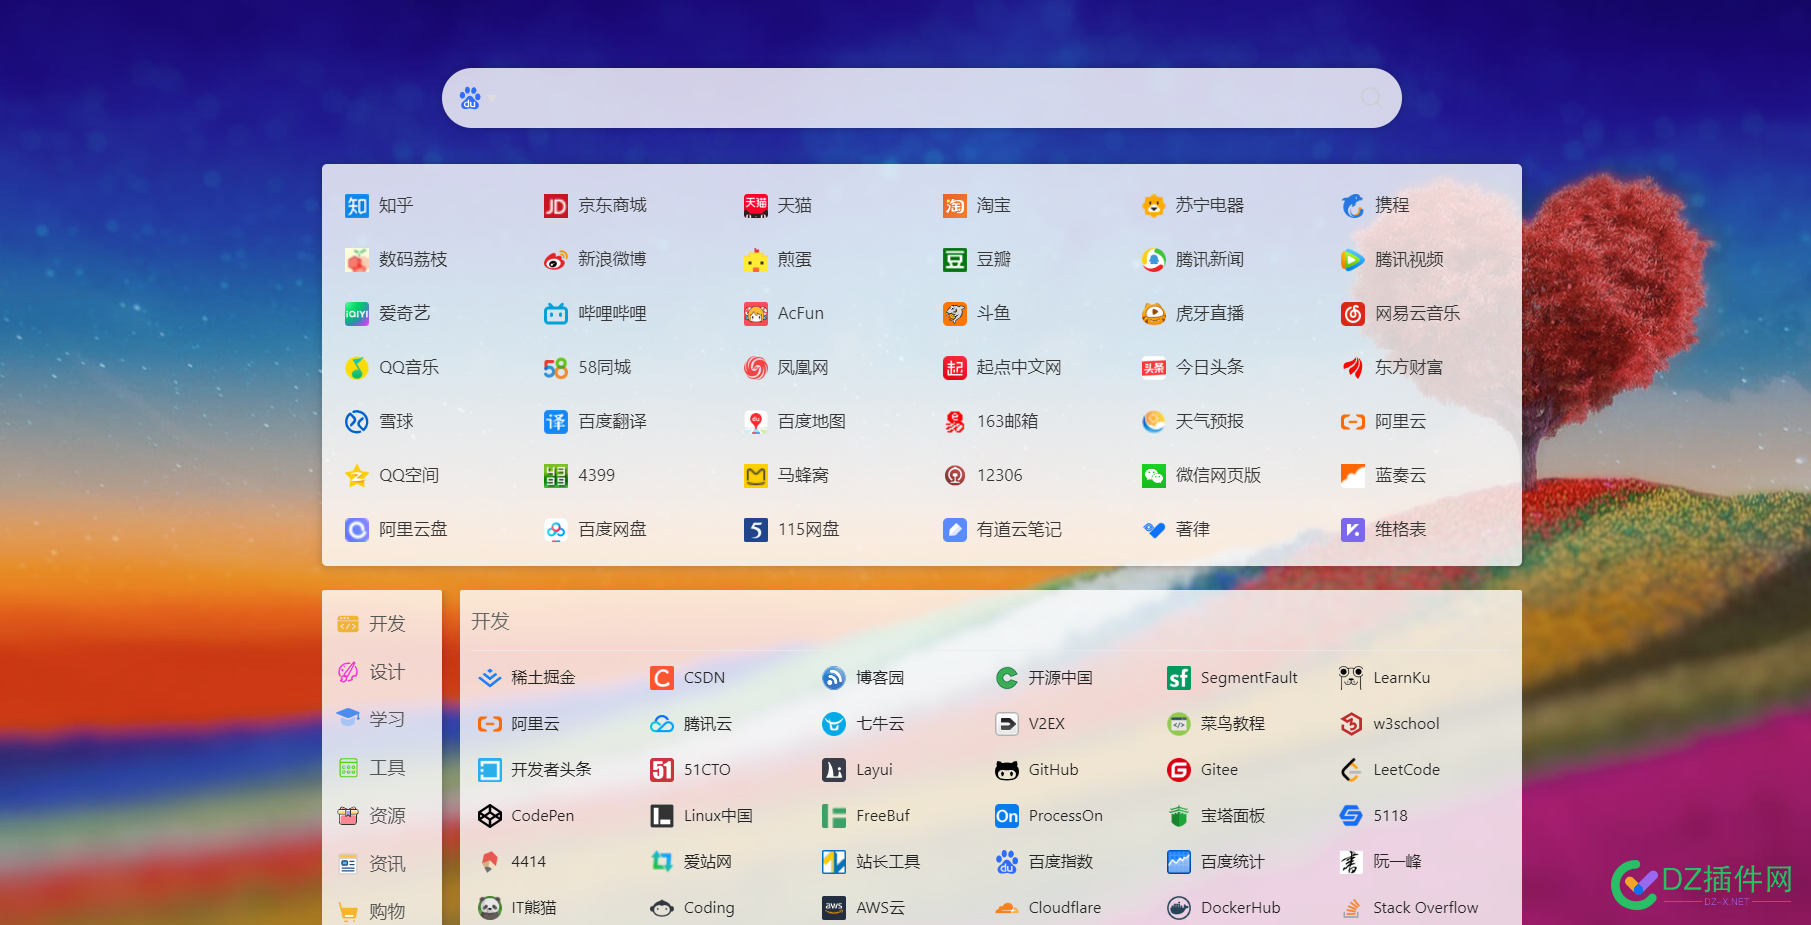Image resolution: width=1811 pixels, height=925 pixels.
Task: Open the 博客园 link
Action: pos(864,678)
